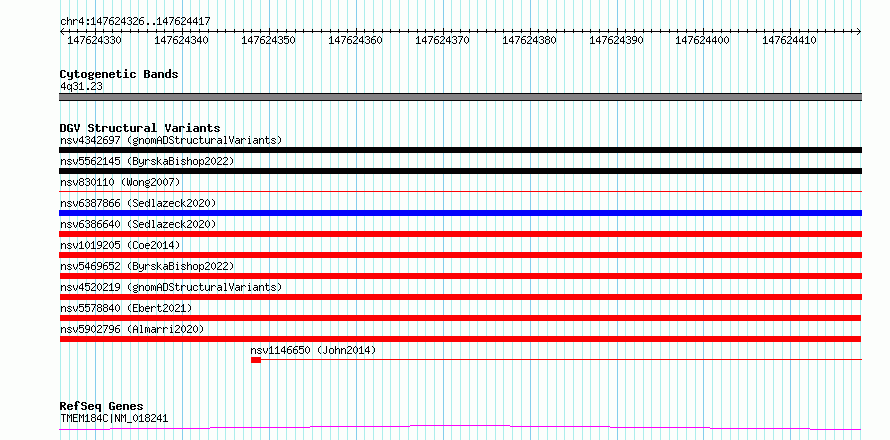Click the Cytogenetic Bands track title
The width and height of the screenshot is (890, 440).
click(119, 74)
